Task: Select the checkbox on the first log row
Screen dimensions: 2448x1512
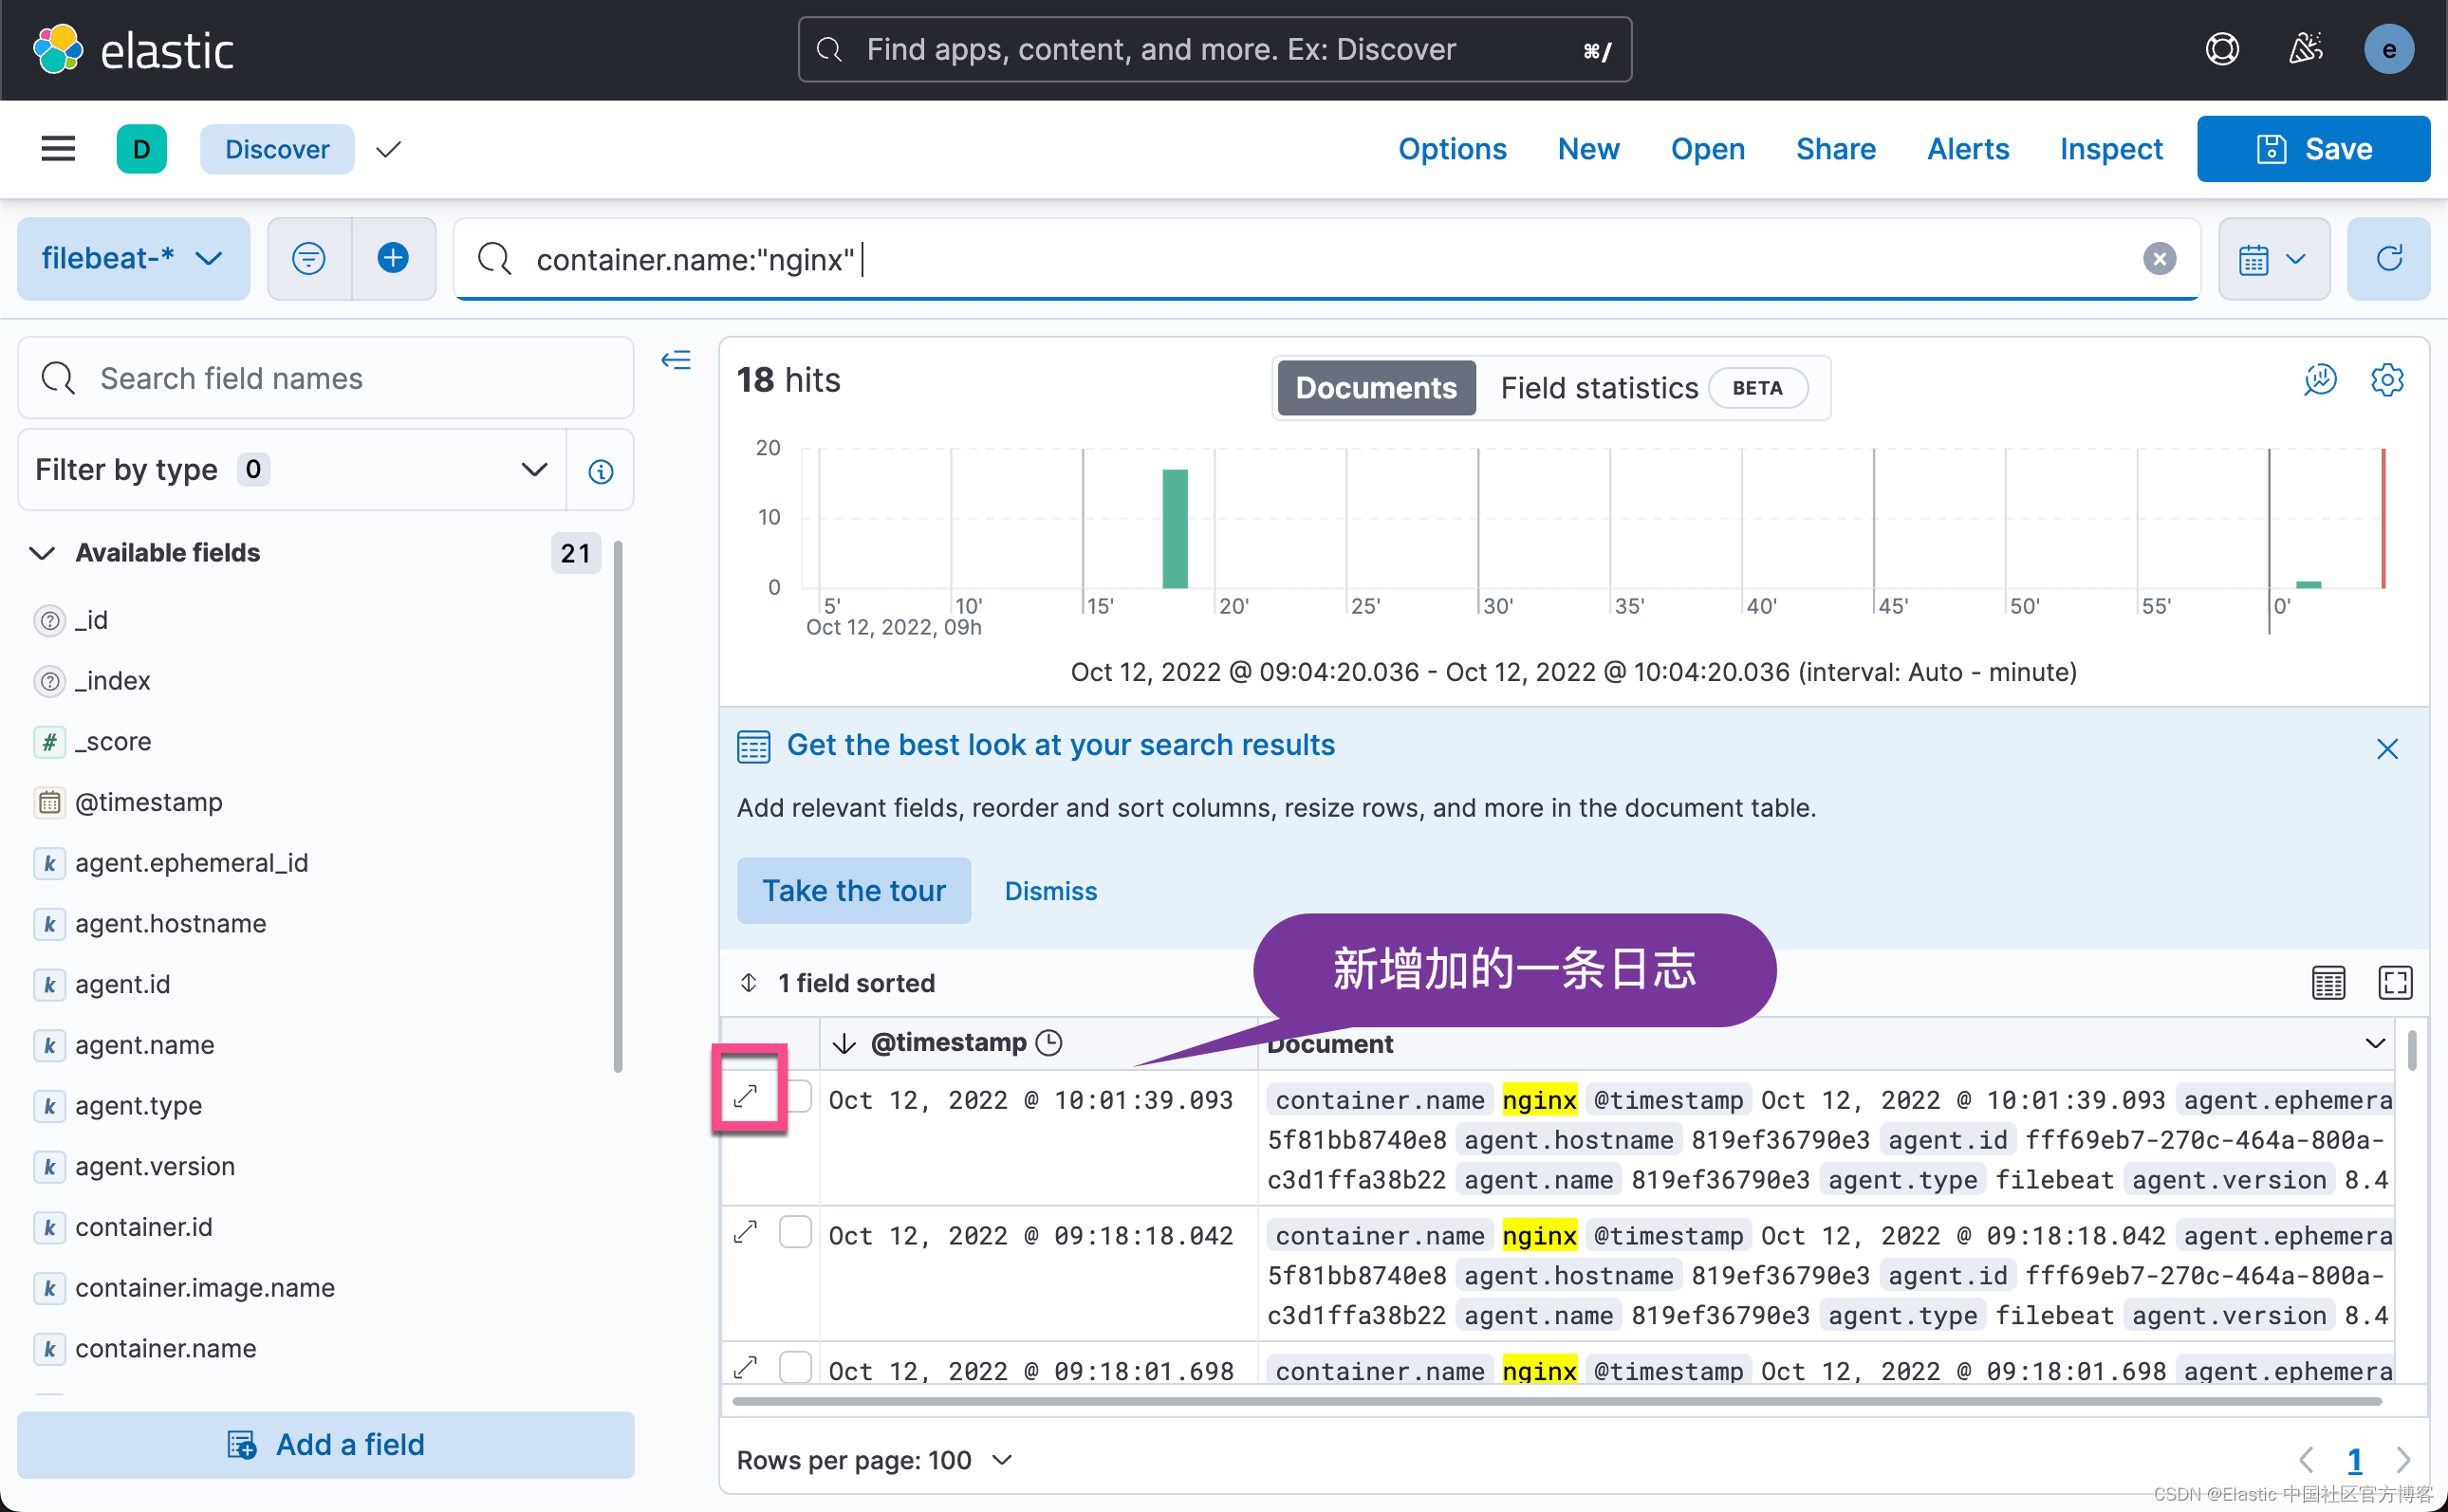Action: [x=795, y=1096]
